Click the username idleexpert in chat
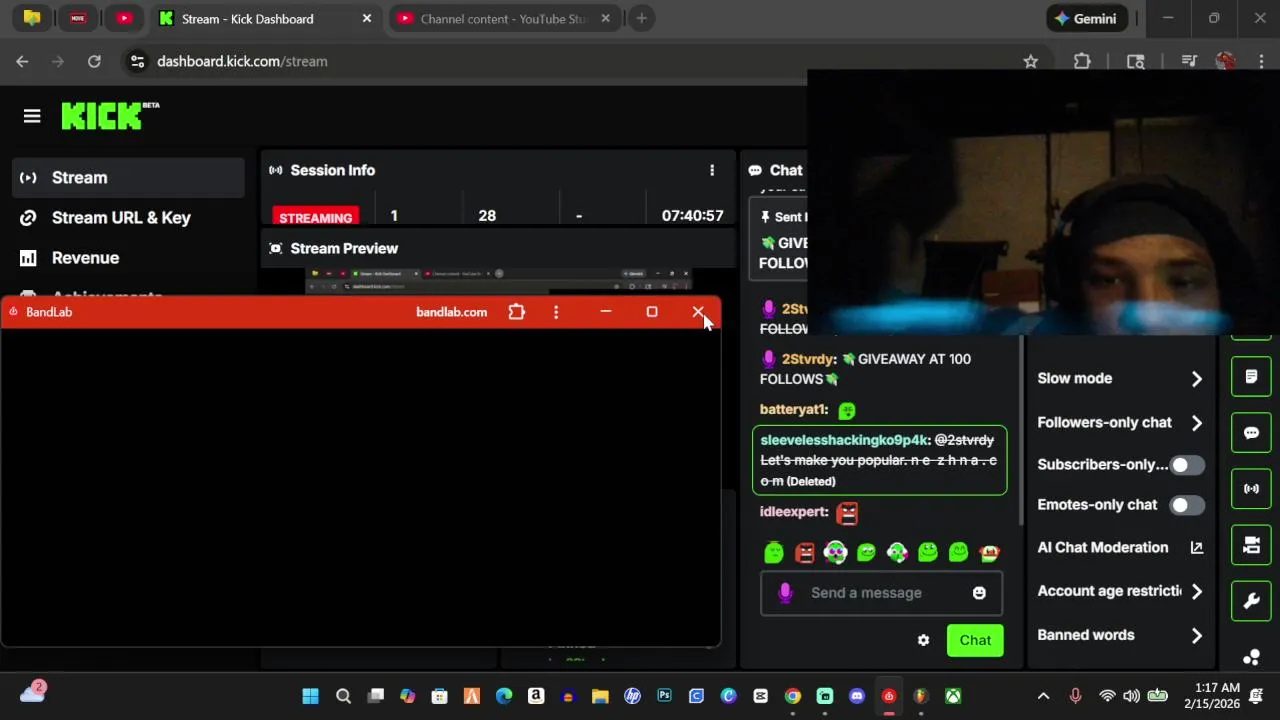The image size is (1280, 720). pos(794,511)
